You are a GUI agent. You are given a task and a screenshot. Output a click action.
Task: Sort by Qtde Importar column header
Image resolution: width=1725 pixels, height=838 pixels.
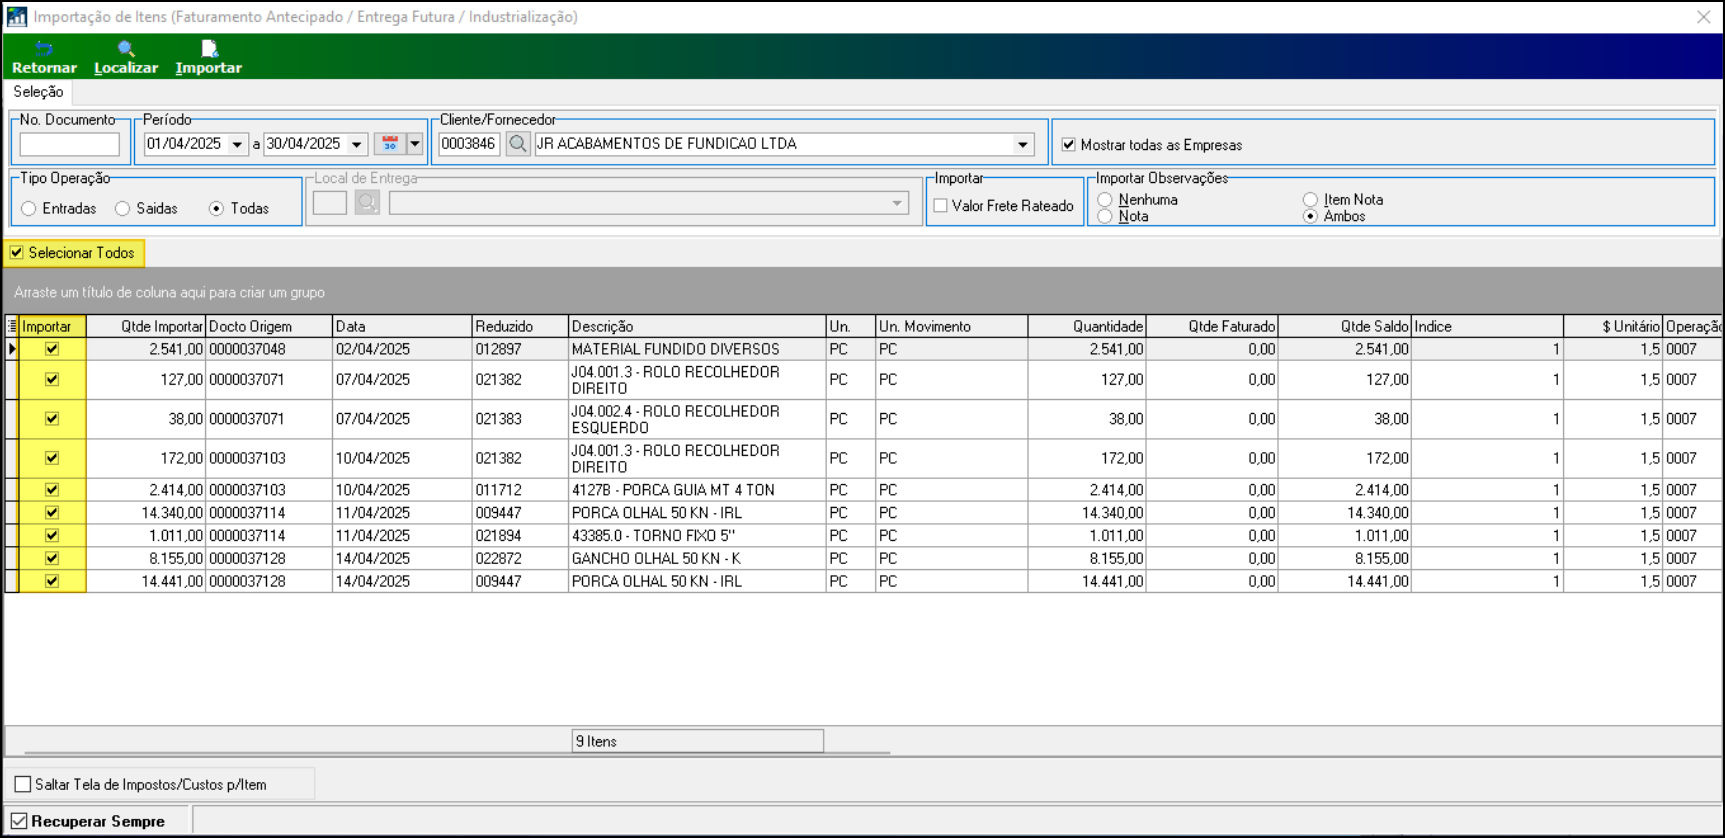point(146,326)
